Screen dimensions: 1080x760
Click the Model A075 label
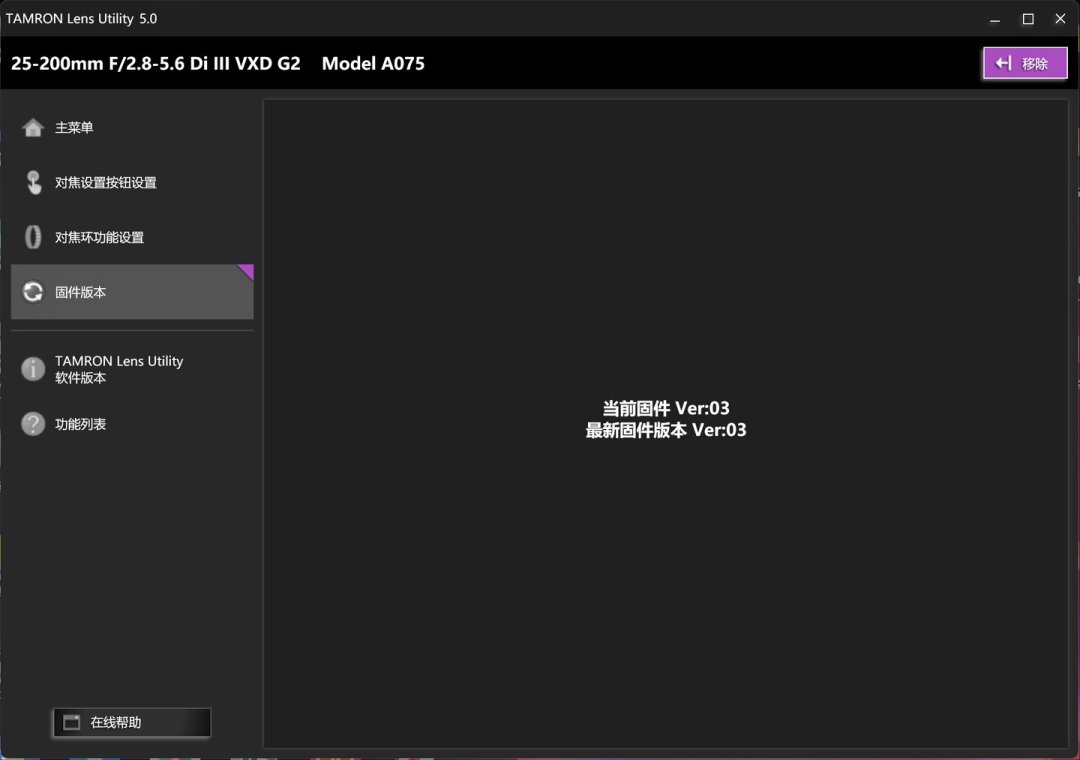[373, 63]
